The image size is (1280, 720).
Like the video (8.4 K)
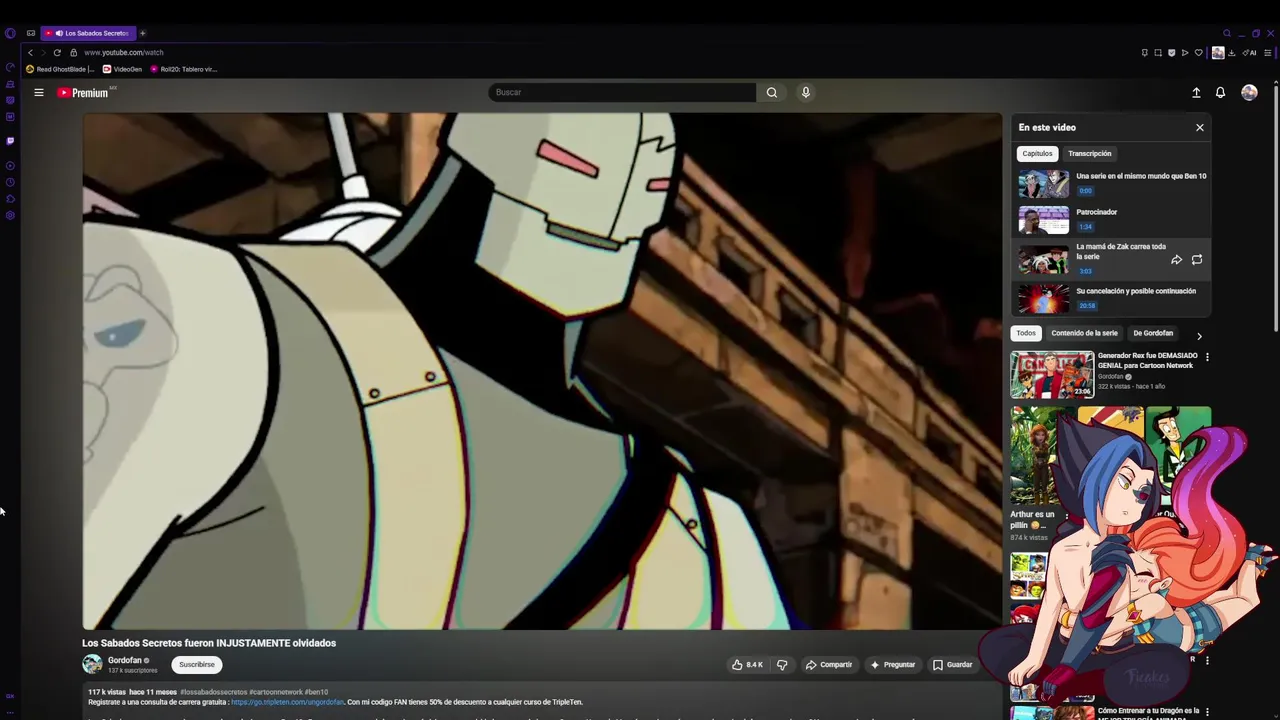[x=747, y=664]
